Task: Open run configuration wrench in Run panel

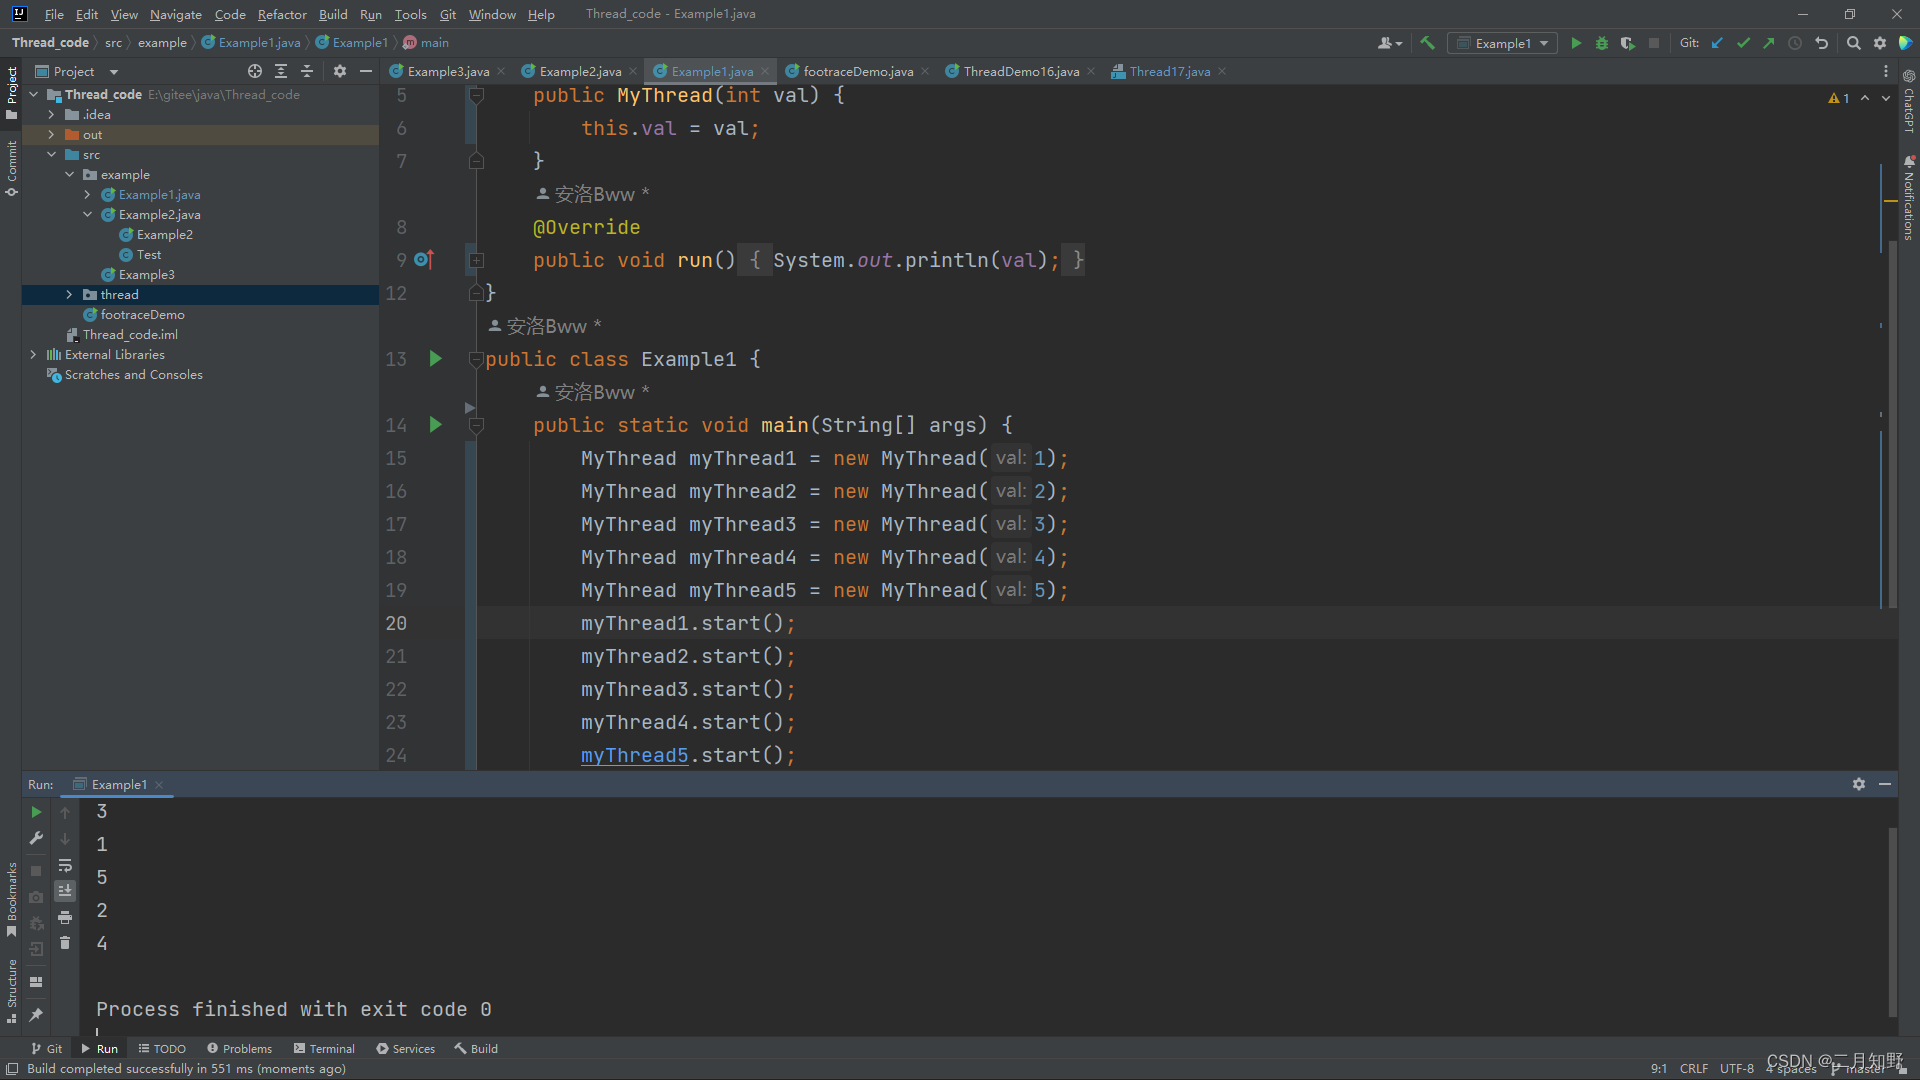Action: pos(36,838)
